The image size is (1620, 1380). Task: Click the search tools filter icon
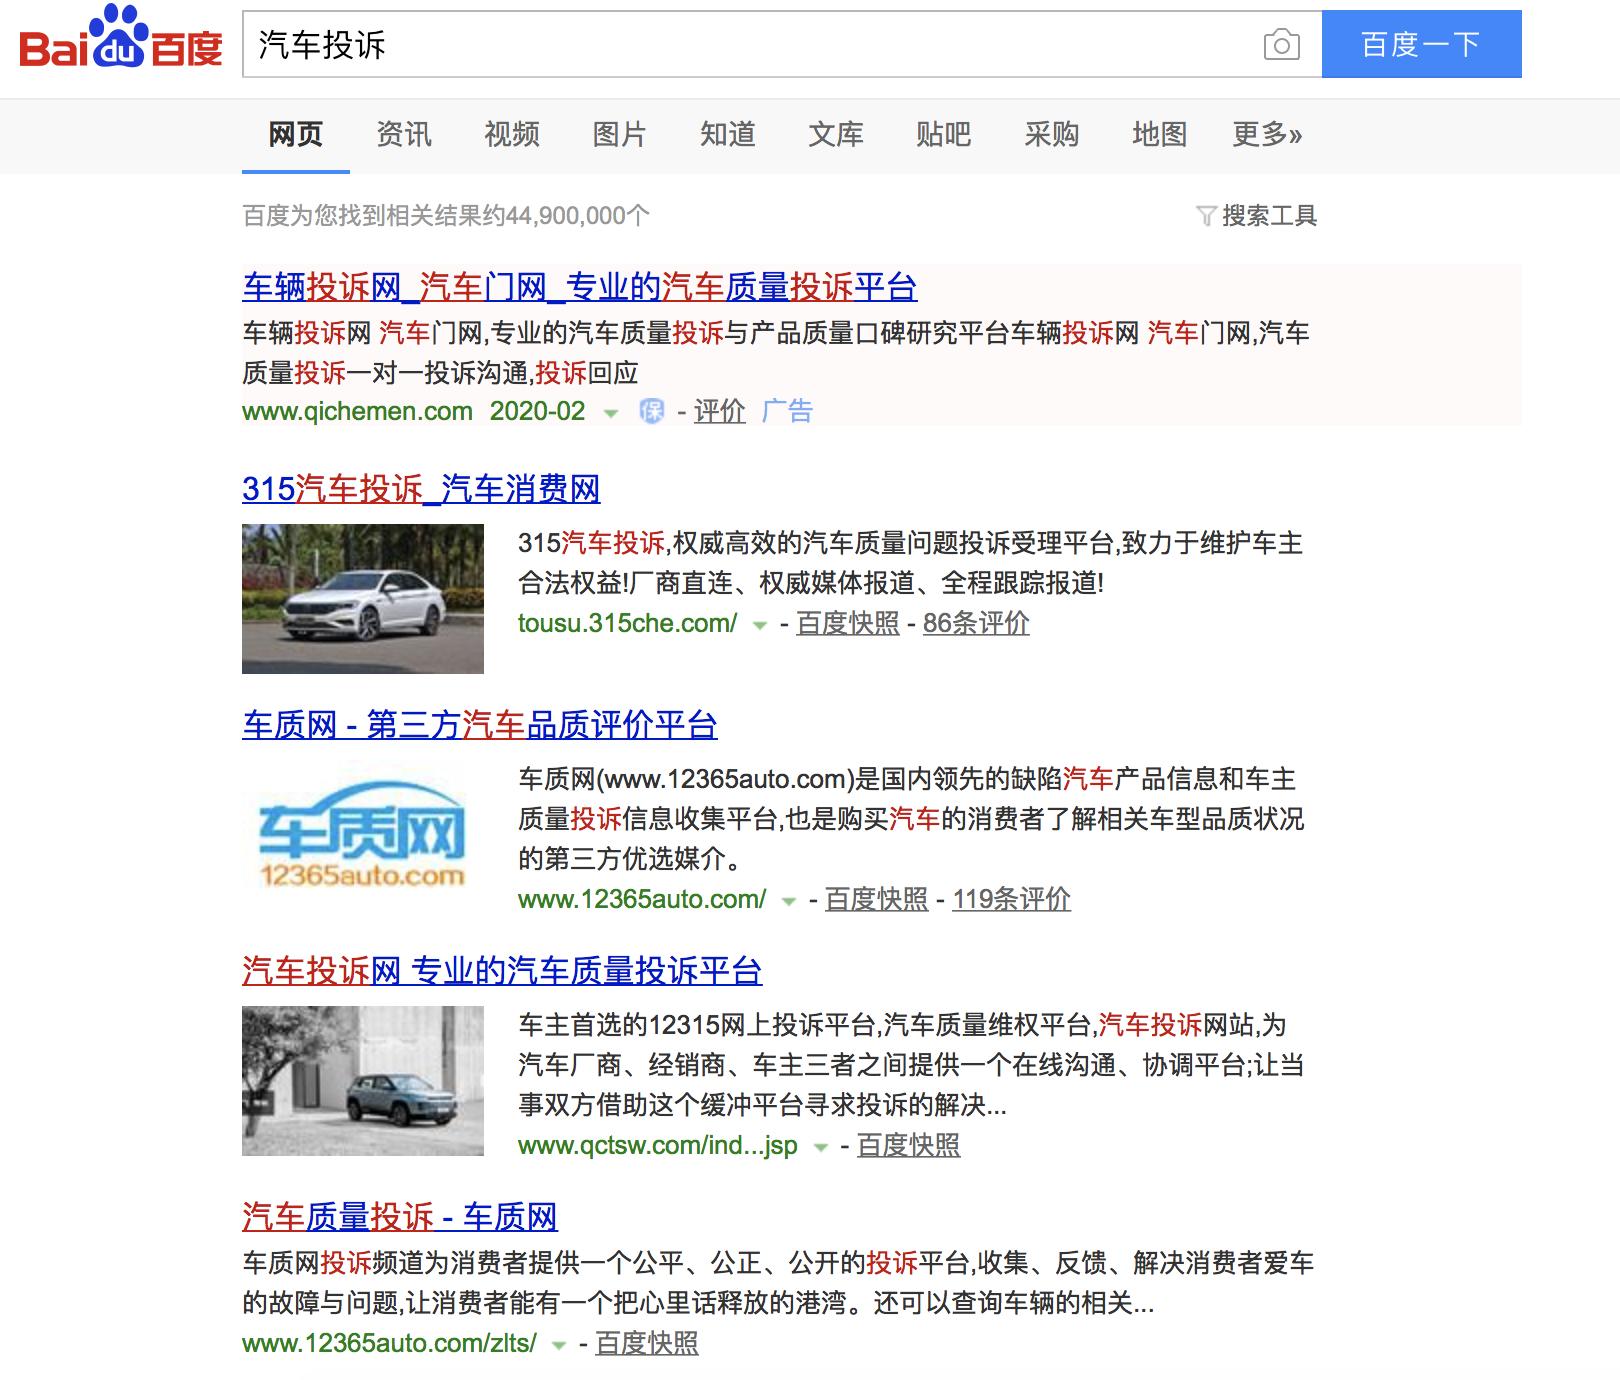[x=1206, y=216]
